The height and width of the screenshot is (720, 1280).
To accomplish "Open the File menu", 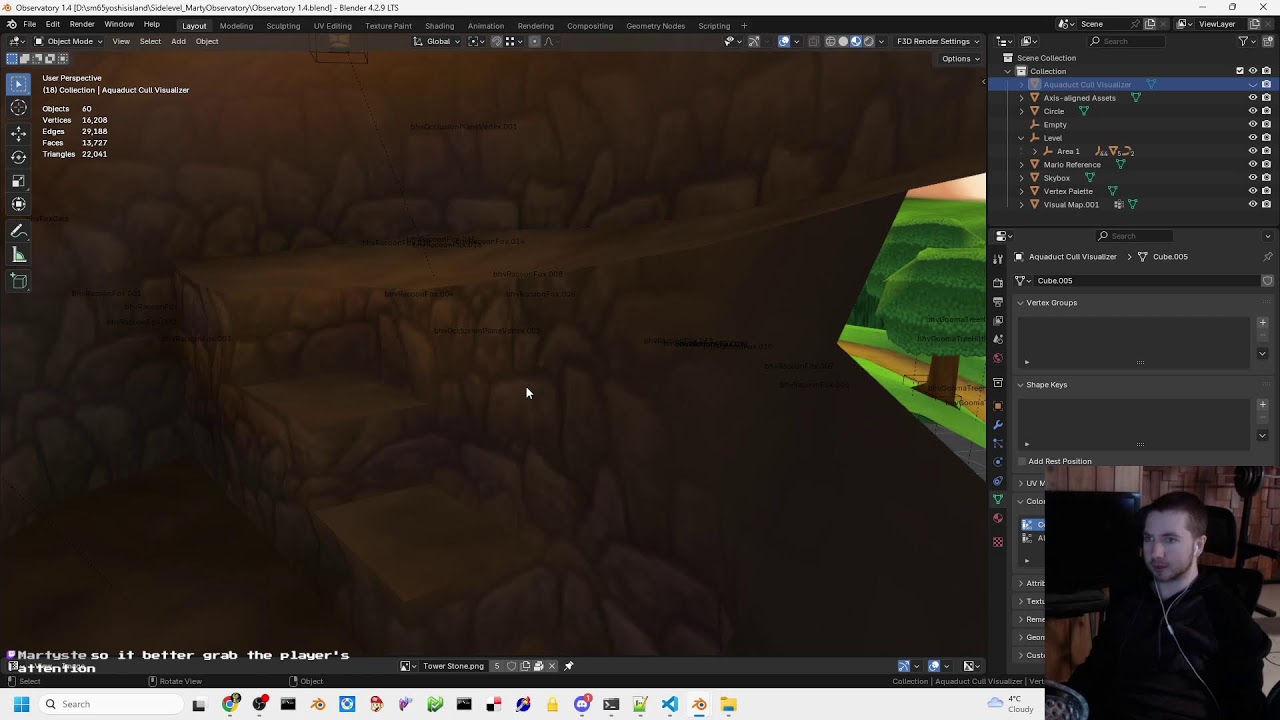I will click(30, 24).
